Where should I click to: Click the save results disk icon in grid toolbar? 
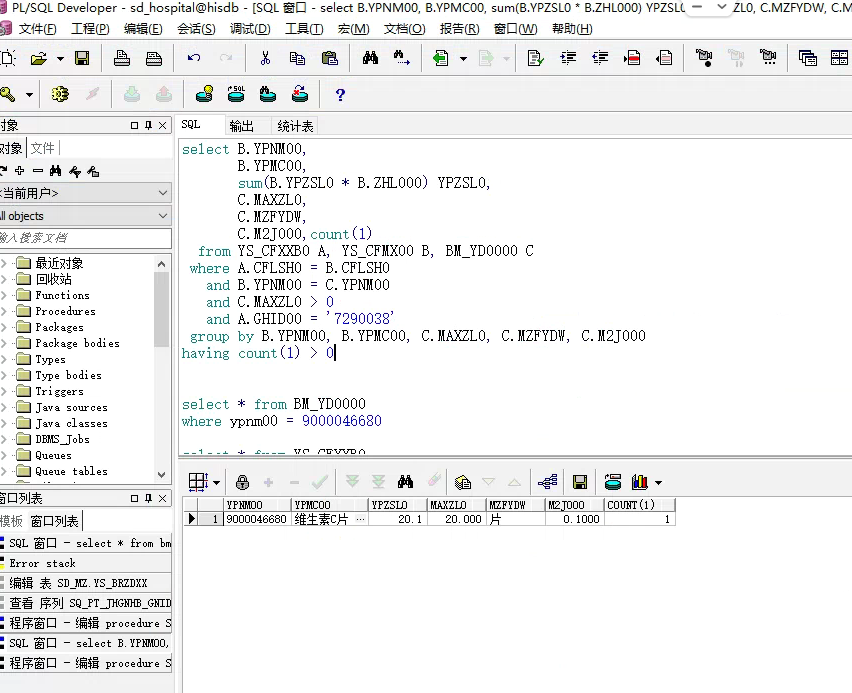coord(579,482)
